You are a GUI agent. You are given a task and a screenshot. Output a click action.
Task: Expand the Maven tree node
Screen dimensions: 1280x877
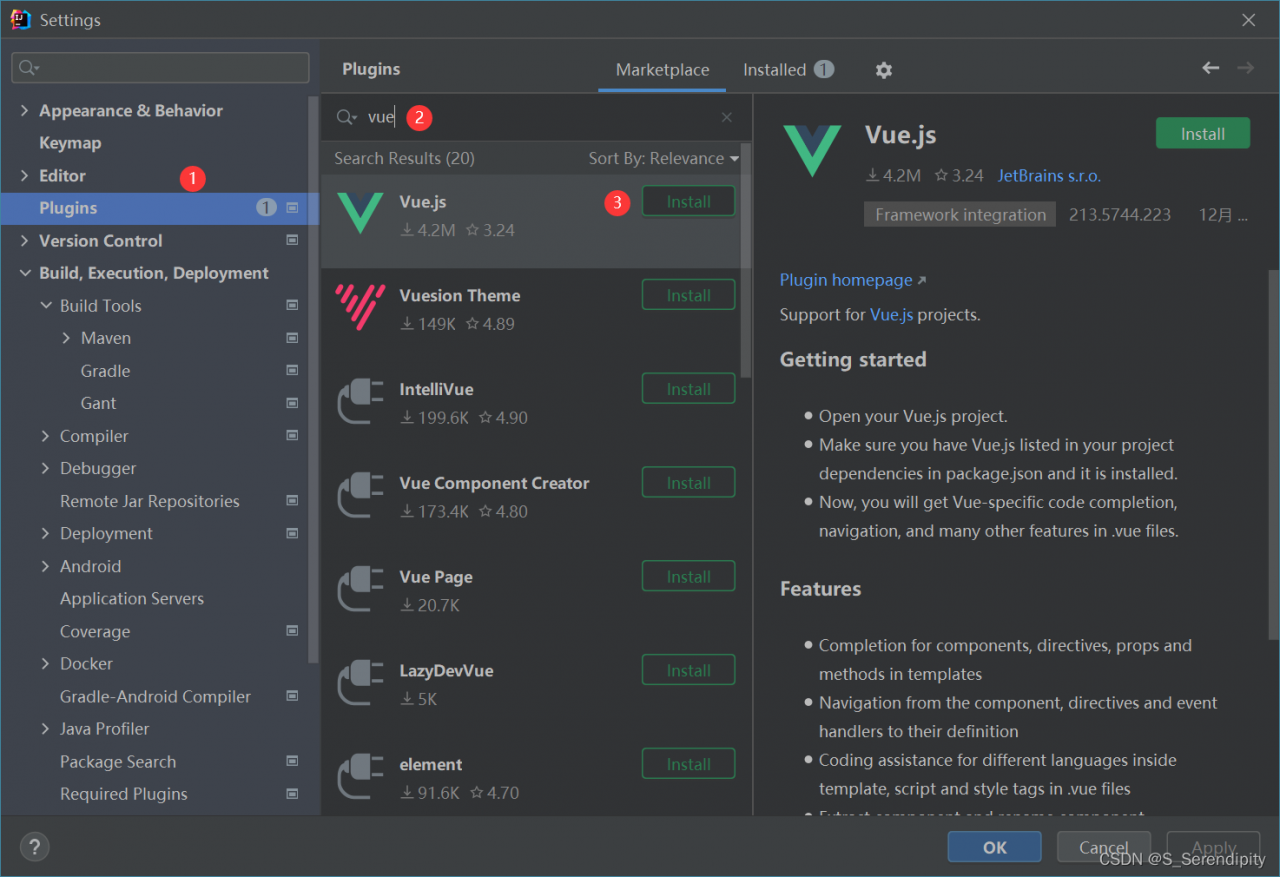pos(66,339)
